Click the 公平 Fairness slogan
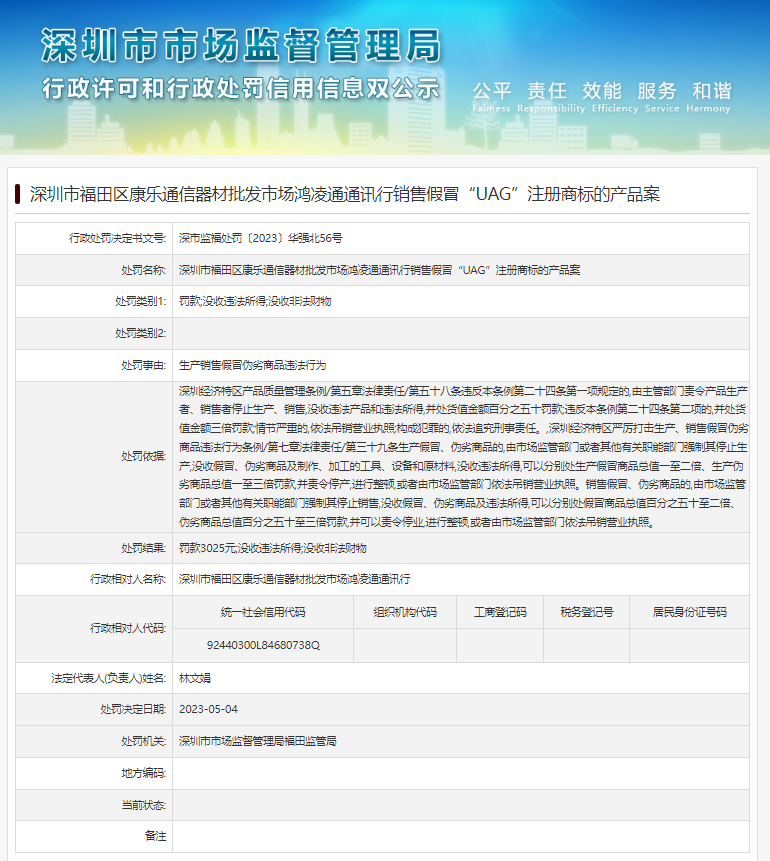 492,97
